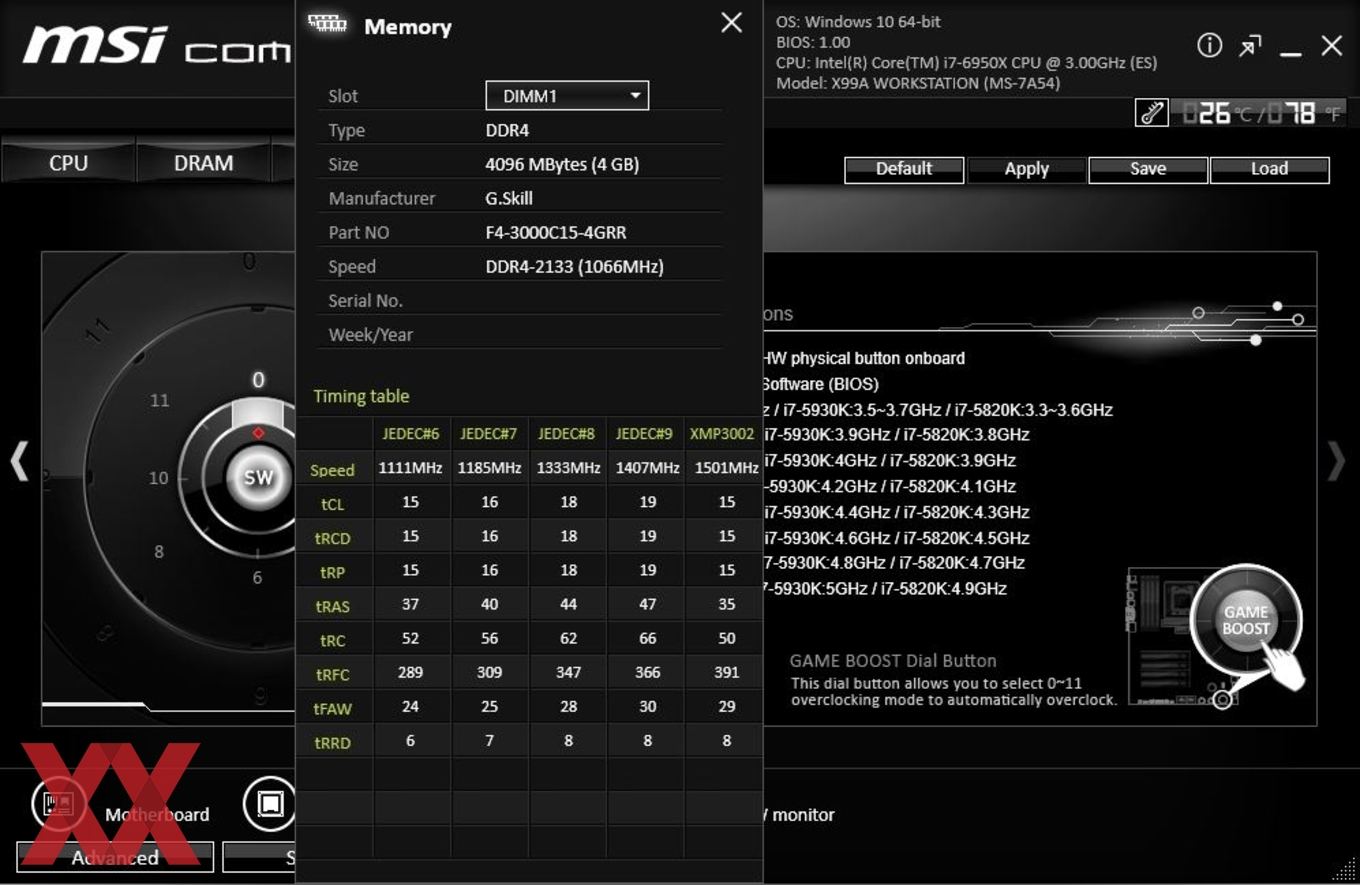
Task: Select the XMP3002 column header
Action: pos(723,433)
